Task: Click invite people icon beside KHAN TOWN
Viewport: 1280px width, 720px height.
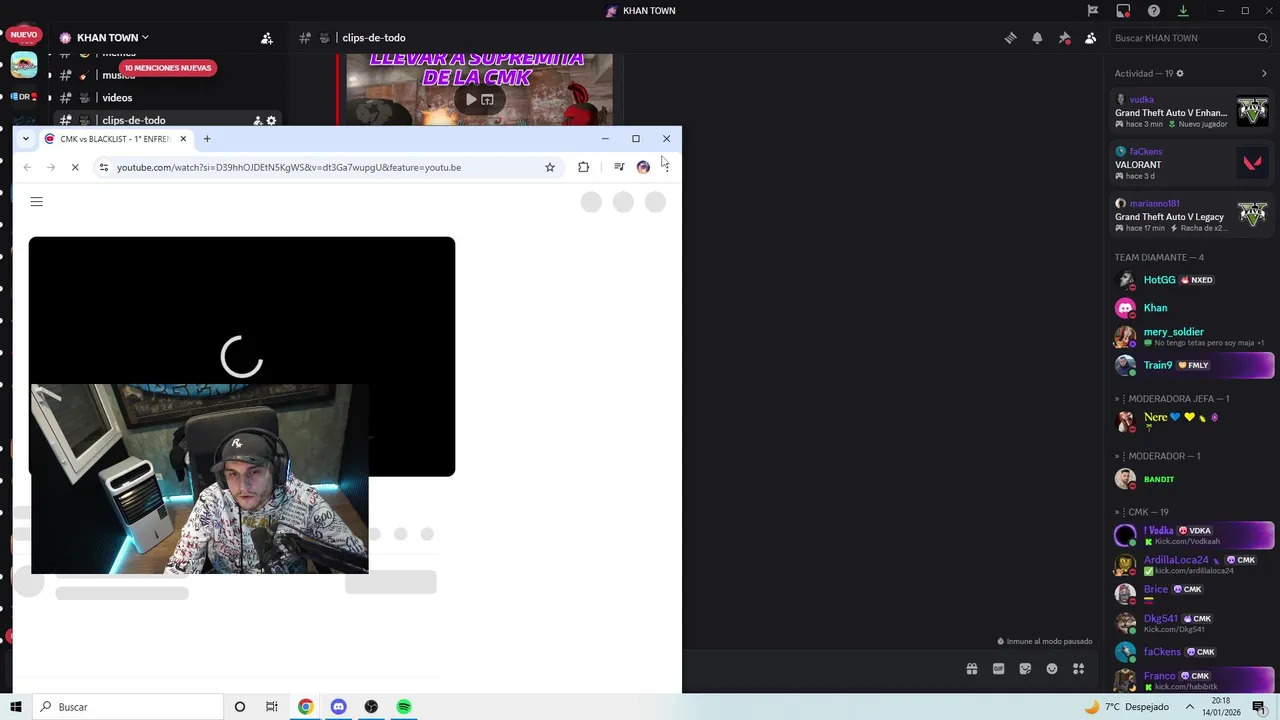Action: click(267, 38)
